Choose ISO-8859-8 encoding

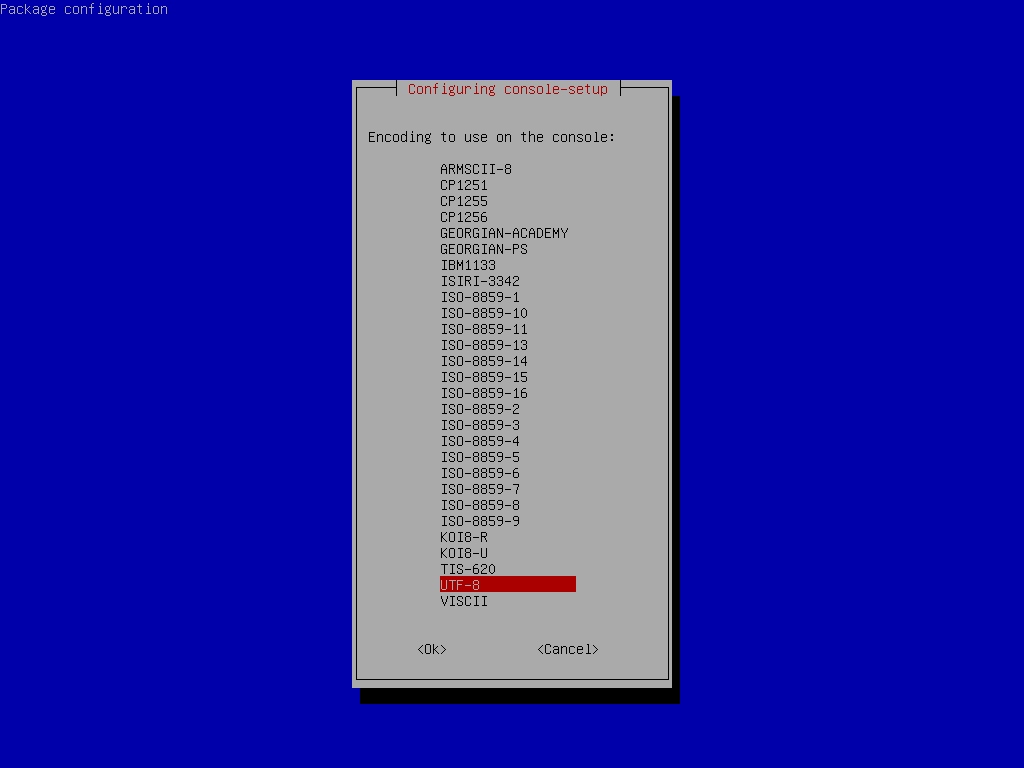pyautogui.click(x=480, y=505)
